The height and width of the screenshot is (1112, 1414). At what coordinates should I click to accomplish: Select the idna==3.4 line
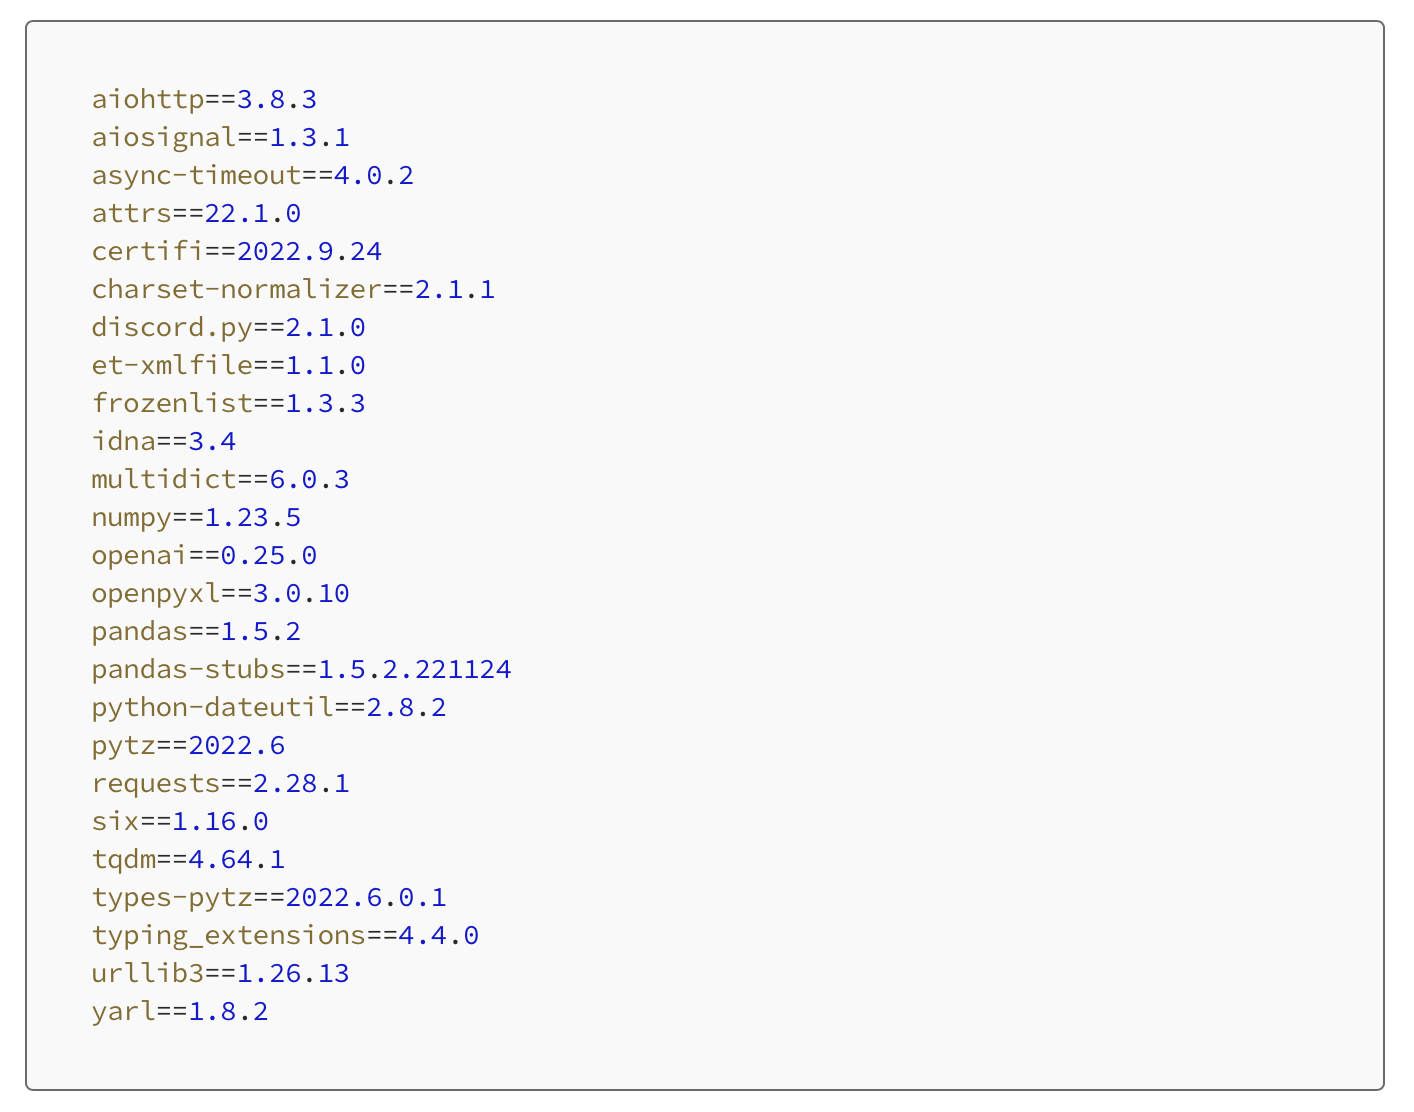(164, 441)
